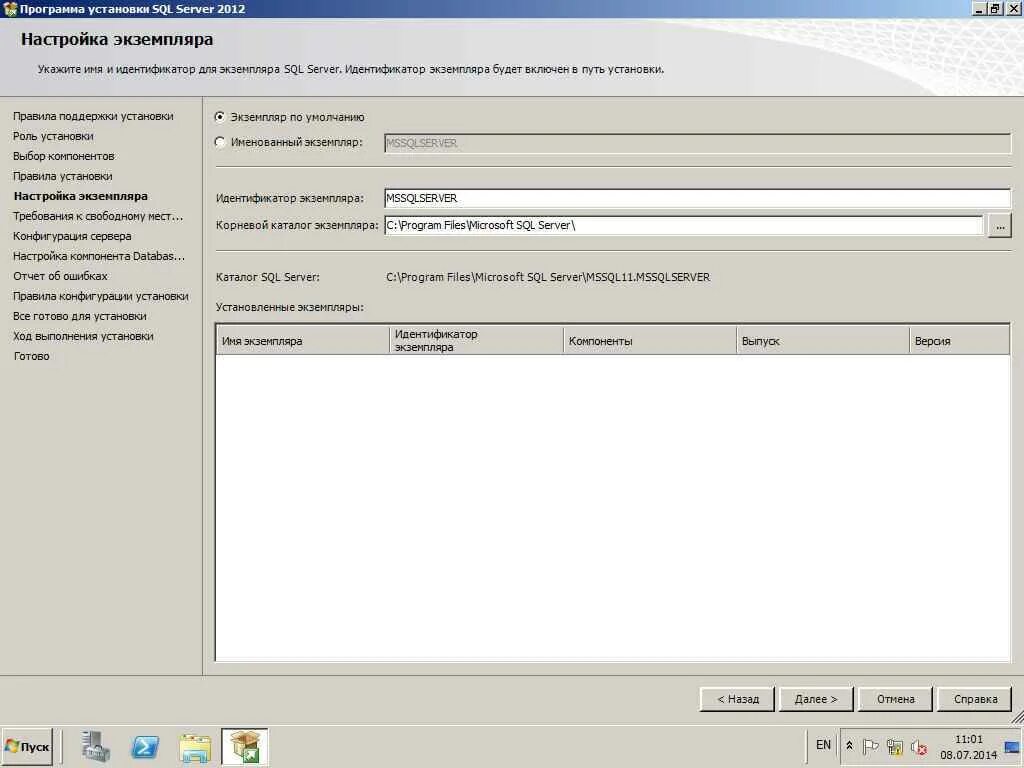
Task: Click the instance ID field MSSQLSERVER
Action: tap(697, 198)
